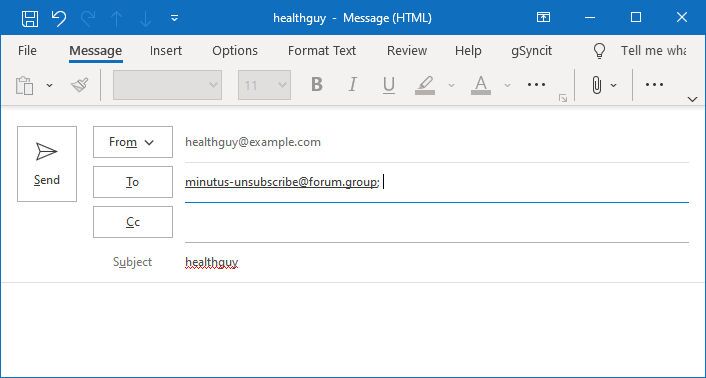Image resolution: width=706 pixels, height=378 pixels.
Task: Undo the last action
Action: (x=59, y=18)
